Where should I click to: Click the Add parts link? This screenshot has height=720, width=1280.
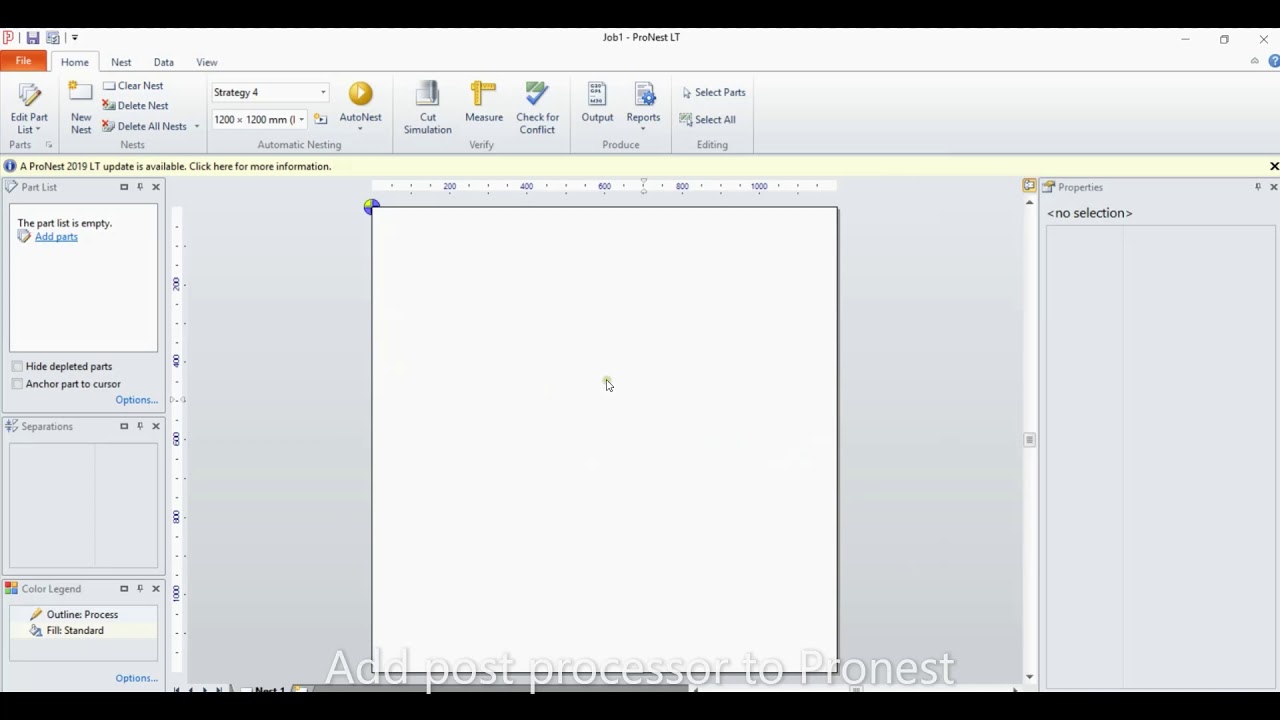[56, 237]
